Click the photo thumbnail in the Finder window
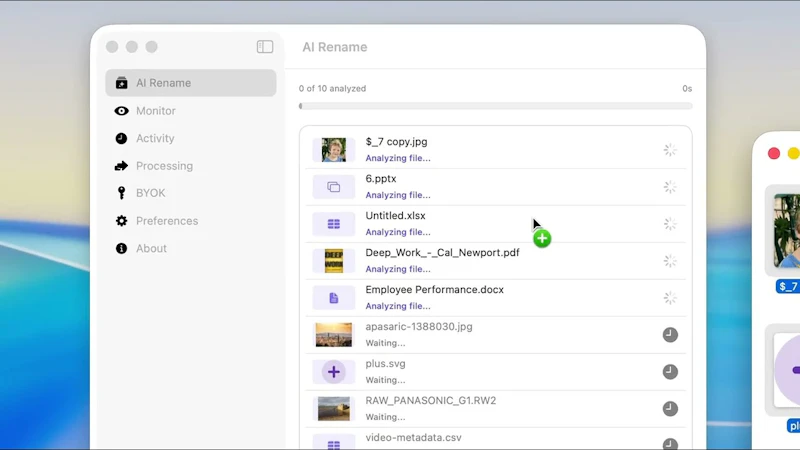The height and width of the screenshot is (450, 800). tap(787, 231)
